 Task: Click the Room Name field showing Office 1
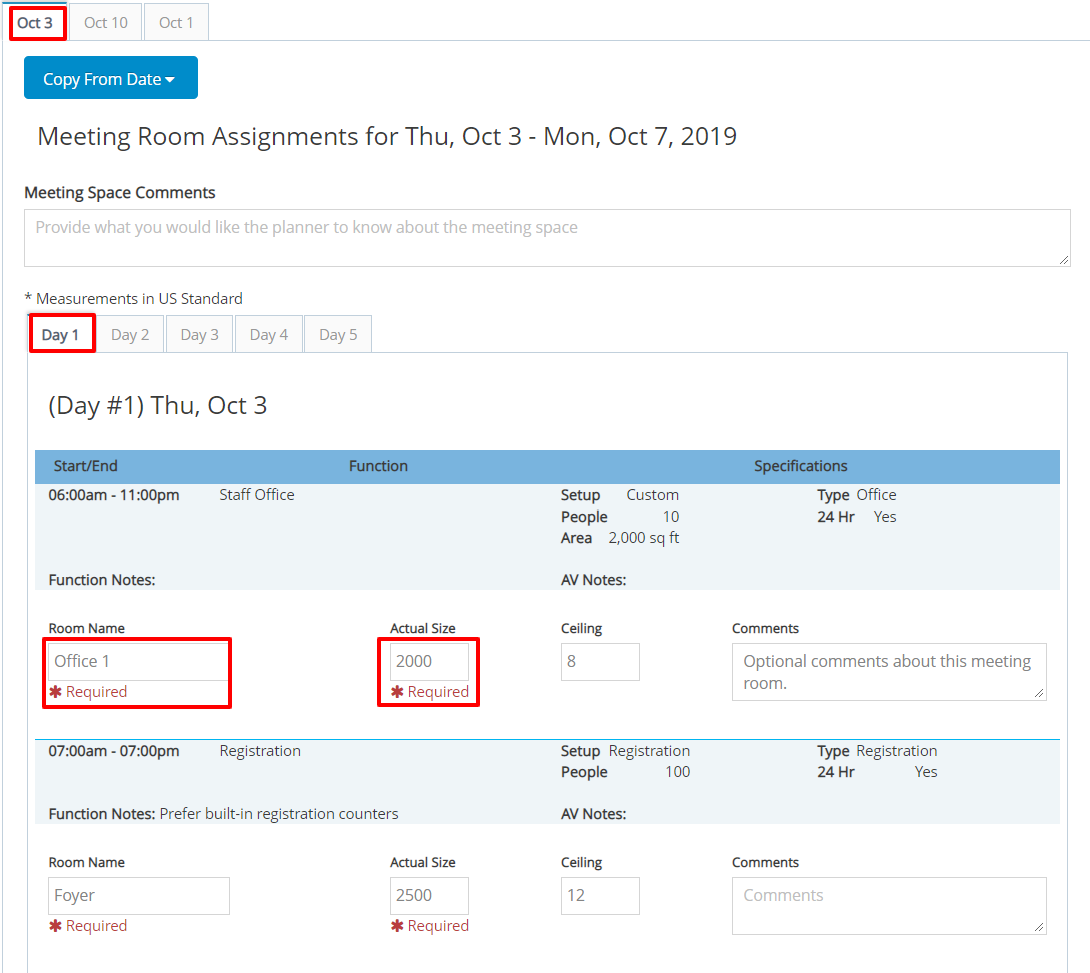pyautogui.click(x=138, y=661)
